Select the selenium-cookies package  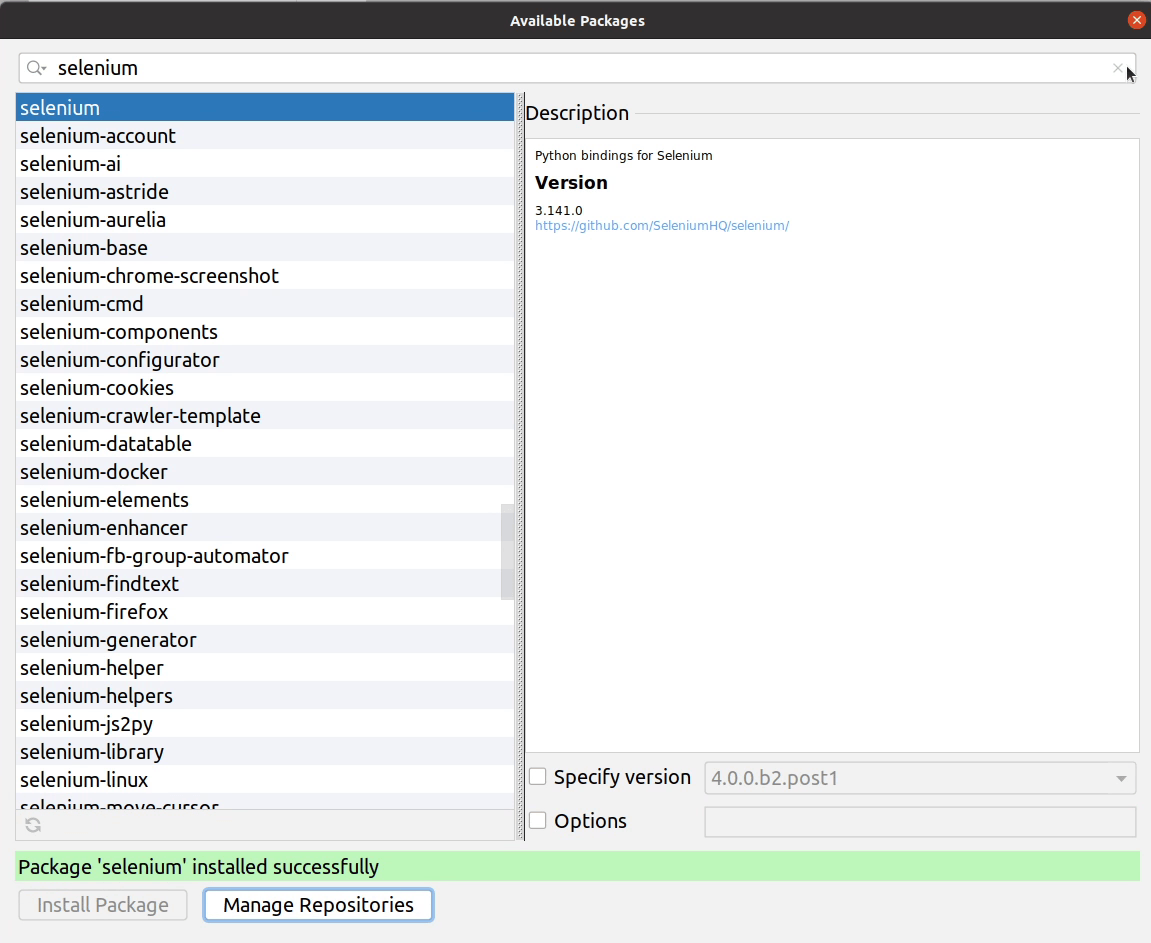point(96,387)
